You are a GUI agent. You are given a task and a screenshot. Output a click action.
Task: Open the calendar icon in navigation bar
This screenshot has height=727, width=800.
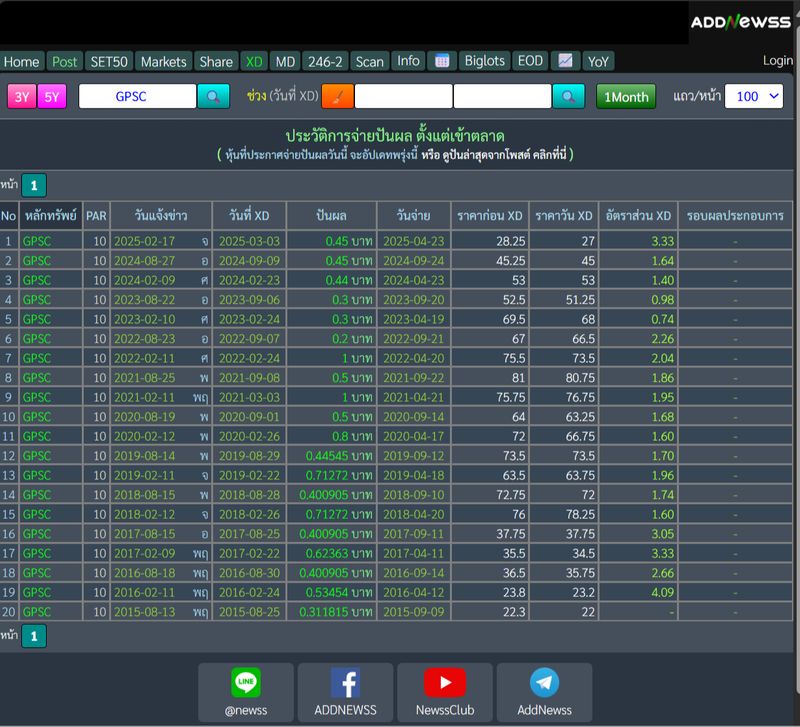click(441, 61)
